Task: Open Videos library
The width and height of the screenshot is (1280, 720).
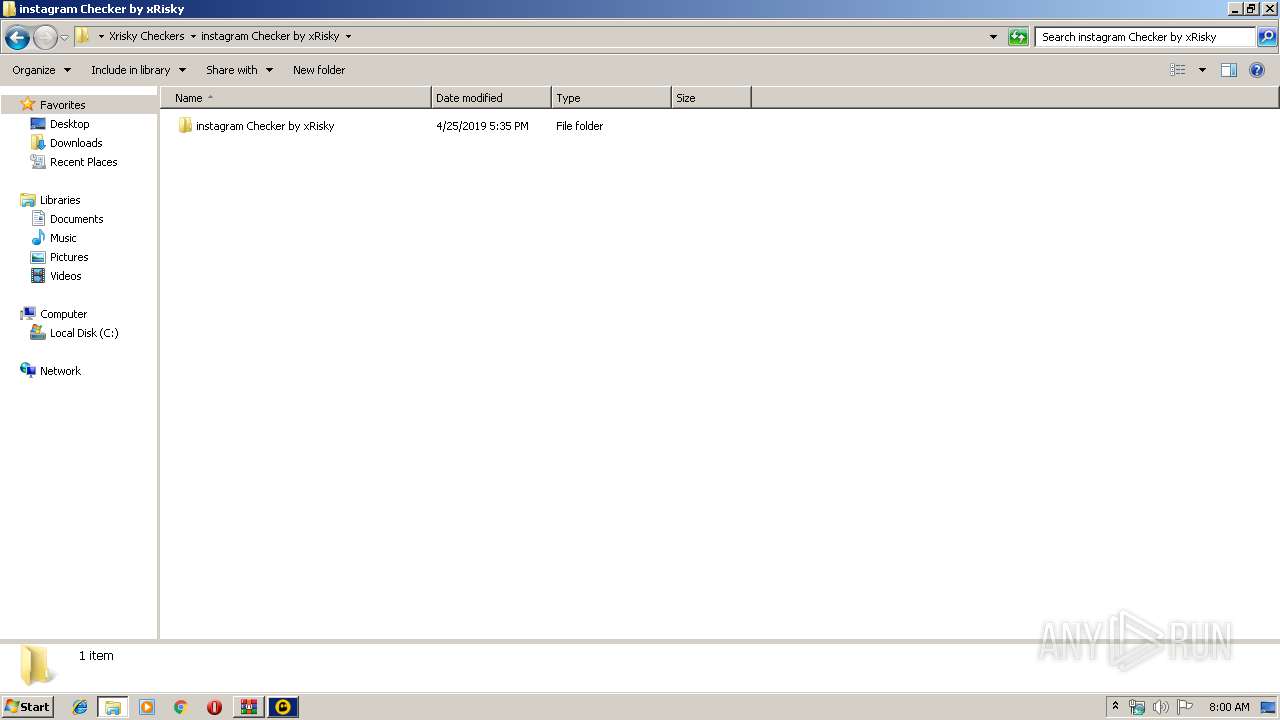Action: [x=65, y=276]
